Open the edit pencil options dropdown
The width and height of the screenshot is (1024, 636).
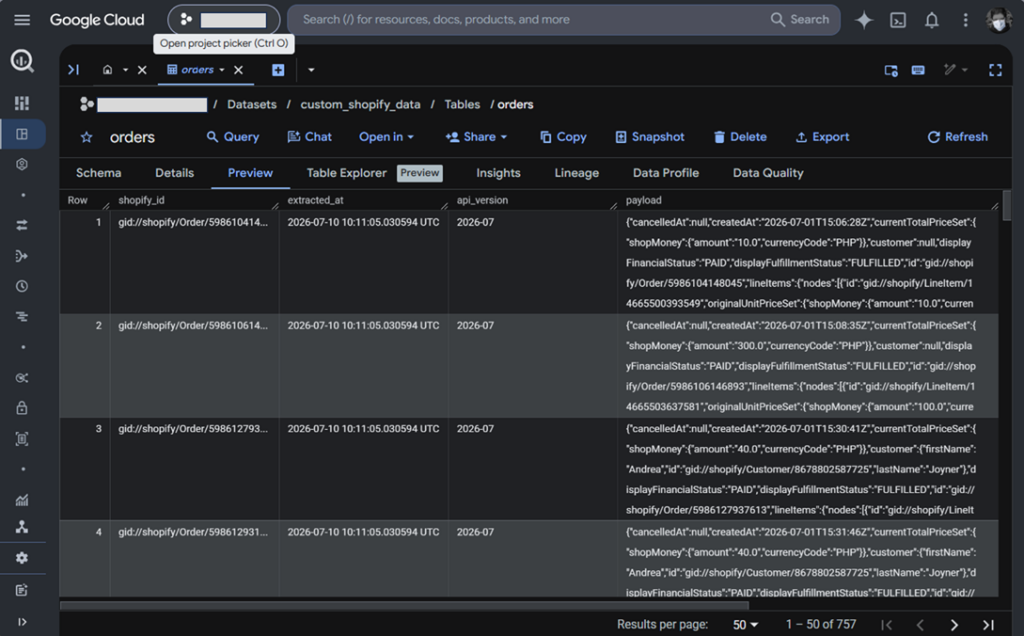point(956,70)
